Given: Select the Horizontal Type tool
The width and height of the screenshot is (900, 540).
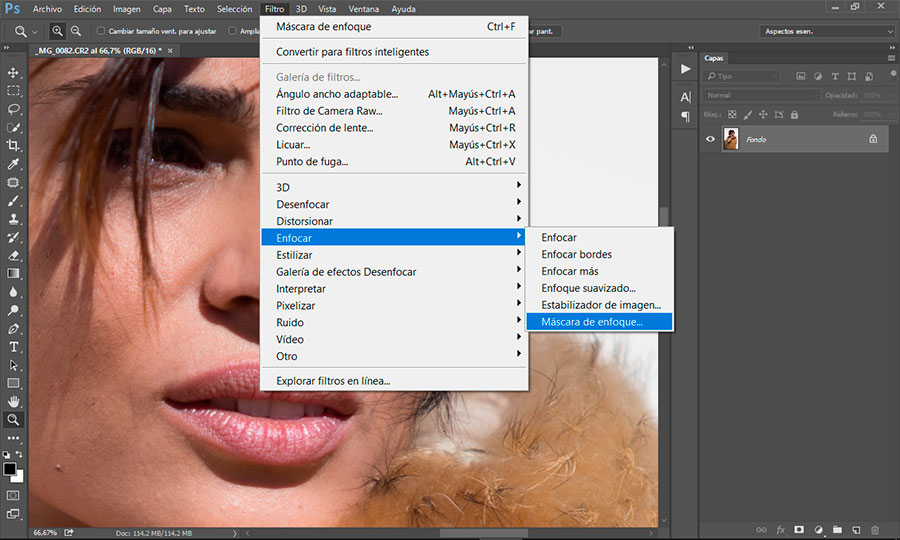Looking at the screenshot, I should [14, 347].
